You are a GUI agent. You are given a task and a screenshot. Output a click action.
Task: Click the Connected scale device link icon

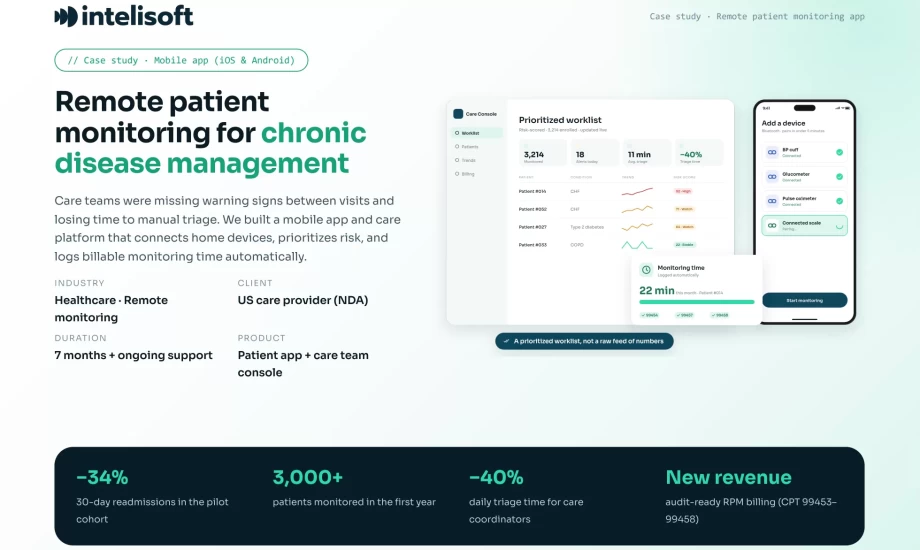[772, 225]
